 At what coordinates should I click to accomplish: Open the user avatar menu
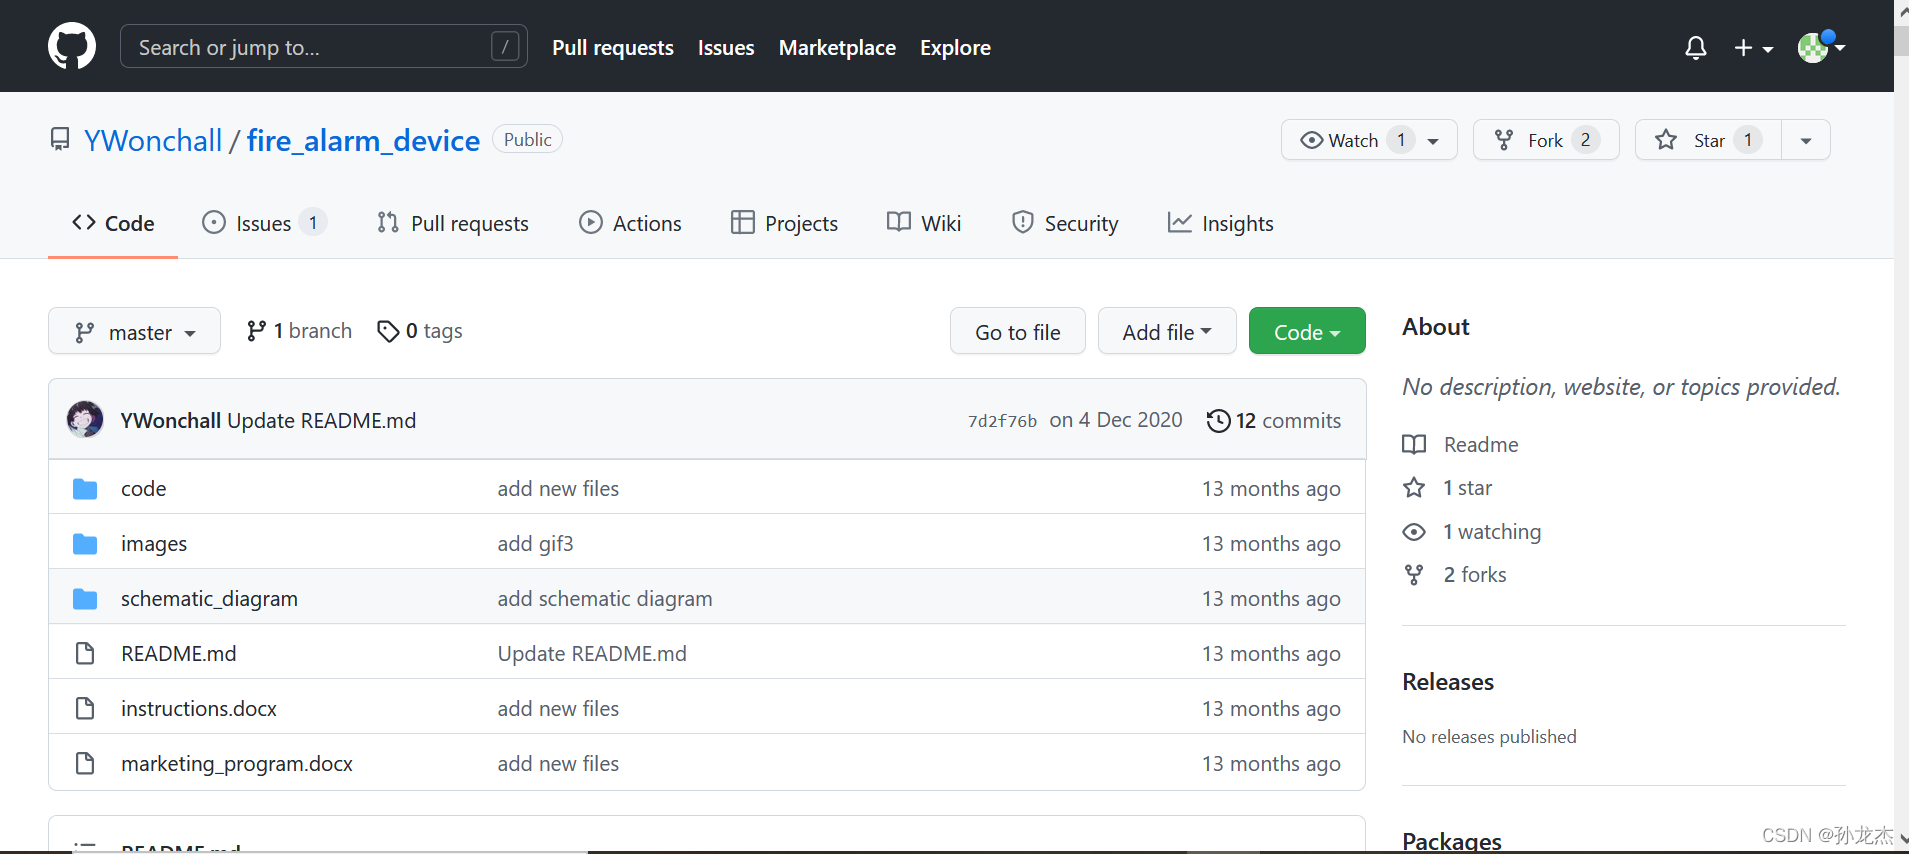tap(1821, 47)
